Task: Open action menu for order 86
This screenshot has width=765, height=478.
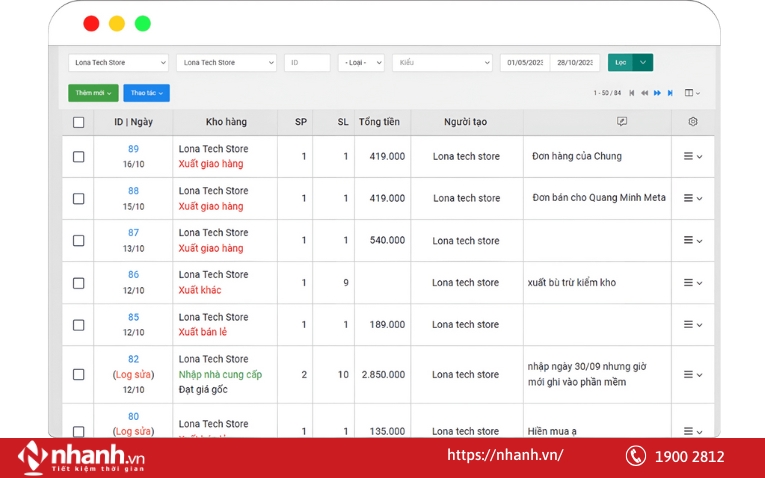Action: click(x=693, y=283)
